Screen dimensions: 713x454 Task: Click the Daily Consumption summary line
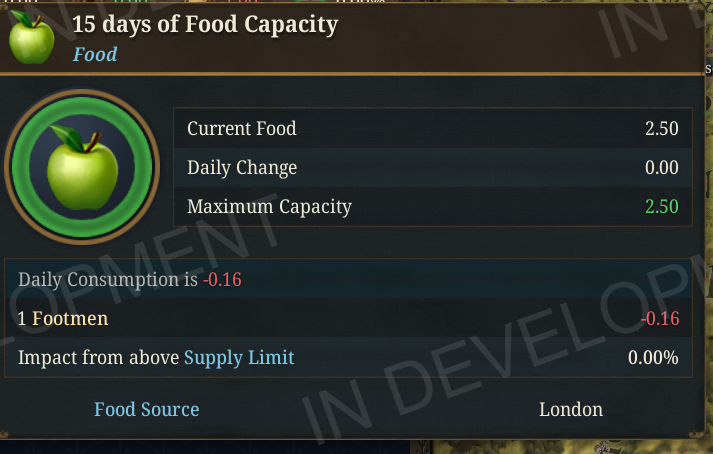(x=108, y=279)
